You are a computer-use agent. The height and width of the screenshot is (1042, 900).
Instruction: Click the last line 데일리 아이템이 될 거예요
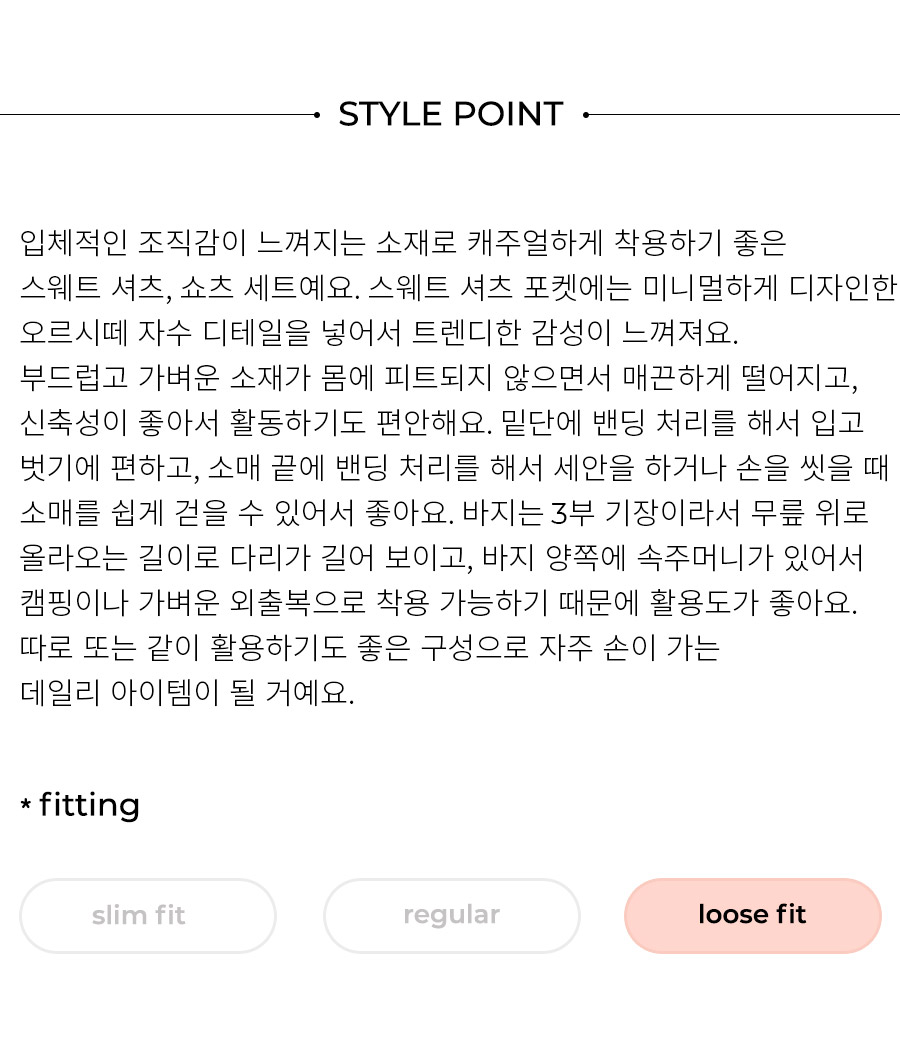click(187, 693)
